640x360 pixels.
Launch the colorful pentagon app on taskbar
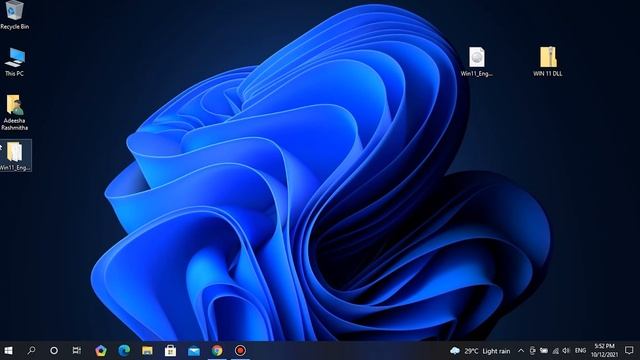[x=101, y=351]
